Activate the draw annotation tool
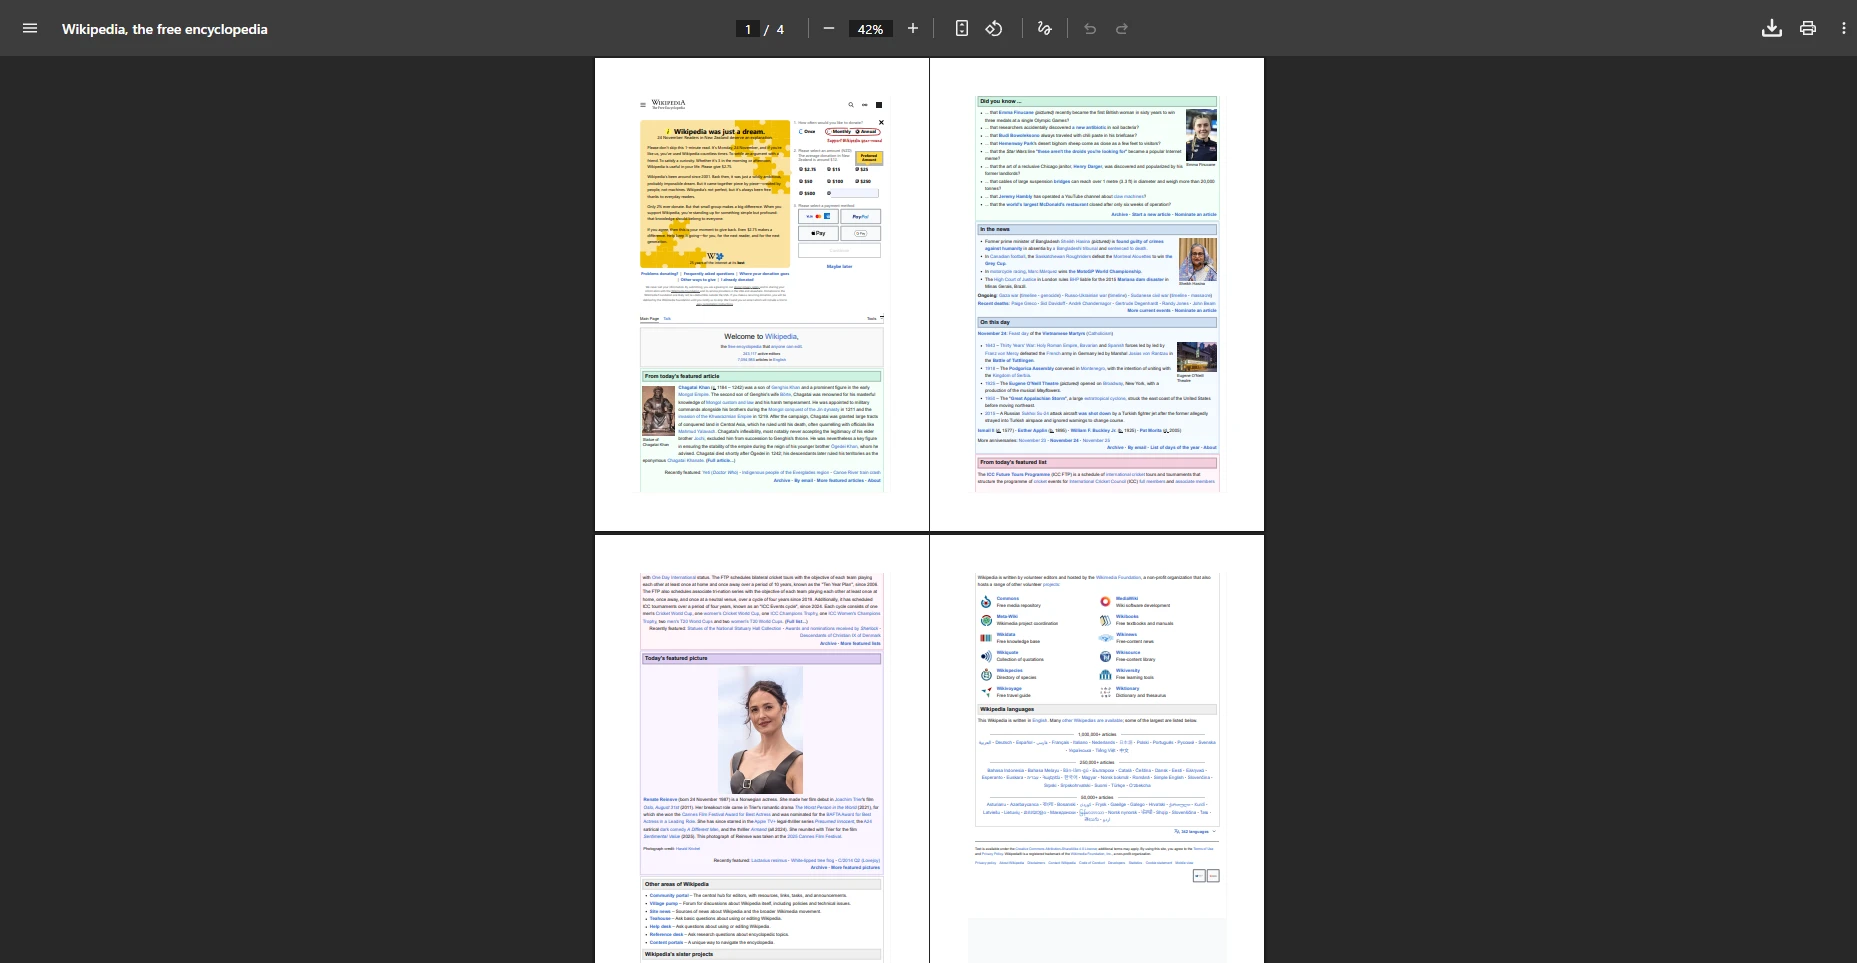 (1044, 29)
